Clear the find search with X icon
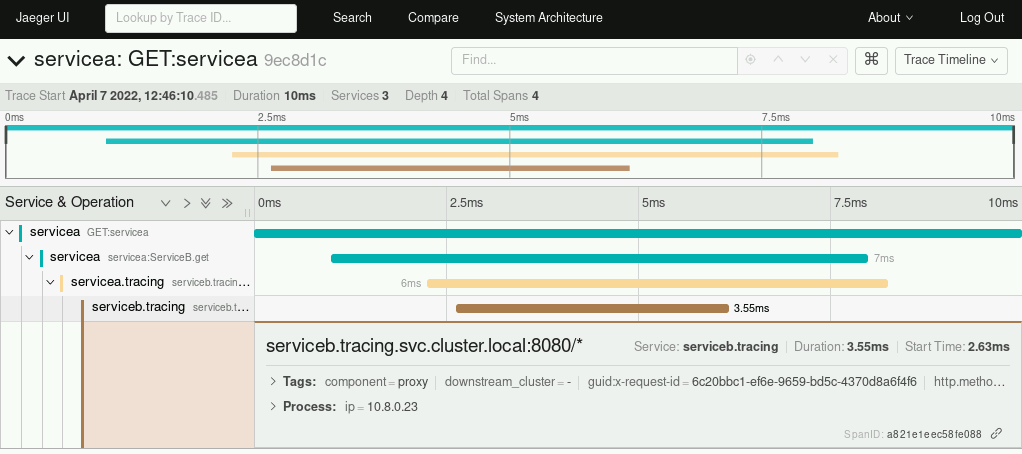 (832, 60)
